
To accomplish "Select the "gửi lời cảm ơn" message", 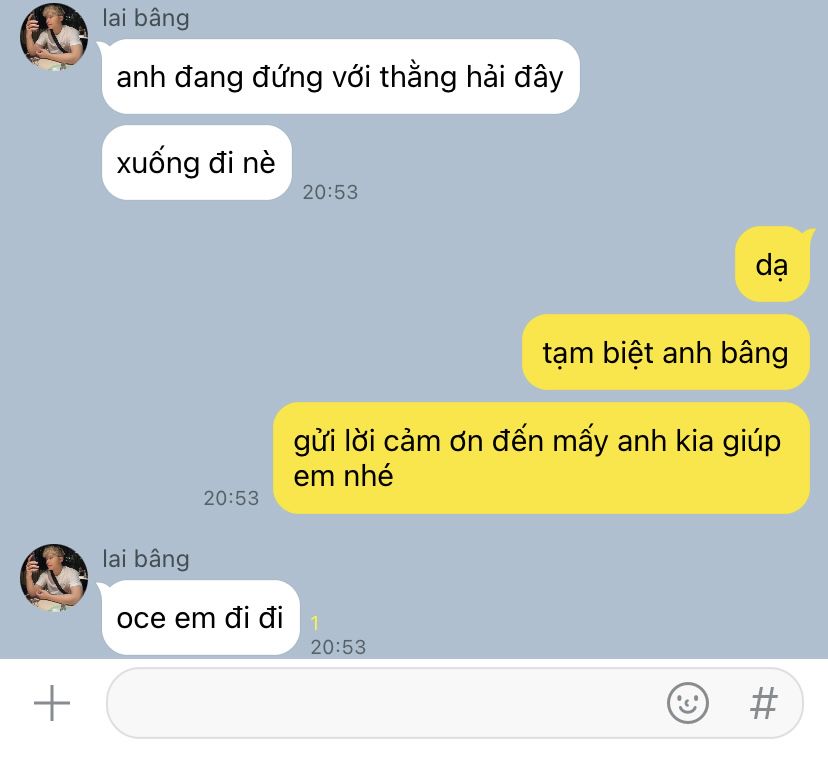I will click(x=541, y=458).
